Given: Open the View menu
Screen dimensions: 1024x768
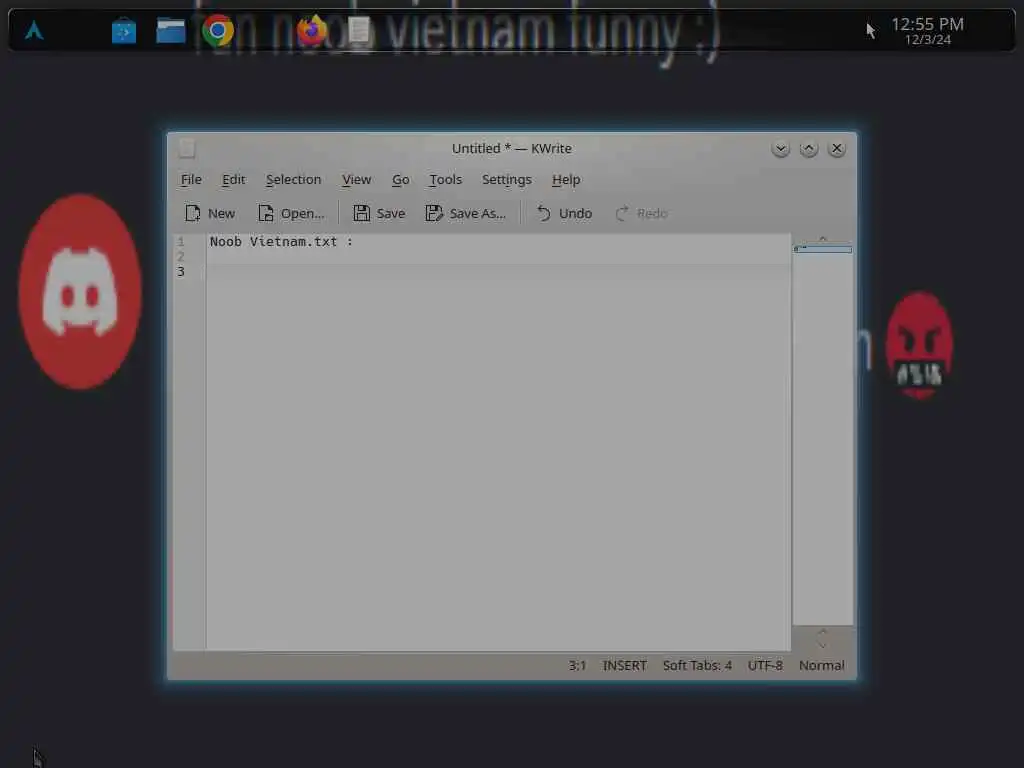Looking at the screenshot, I should 356,179.
